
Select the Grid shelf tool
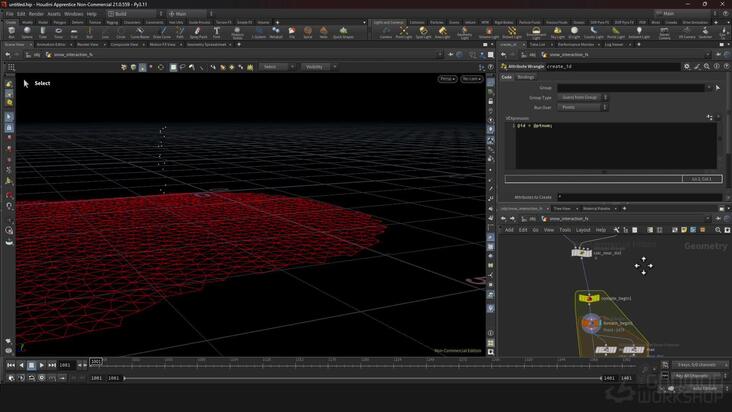(74, 32)
